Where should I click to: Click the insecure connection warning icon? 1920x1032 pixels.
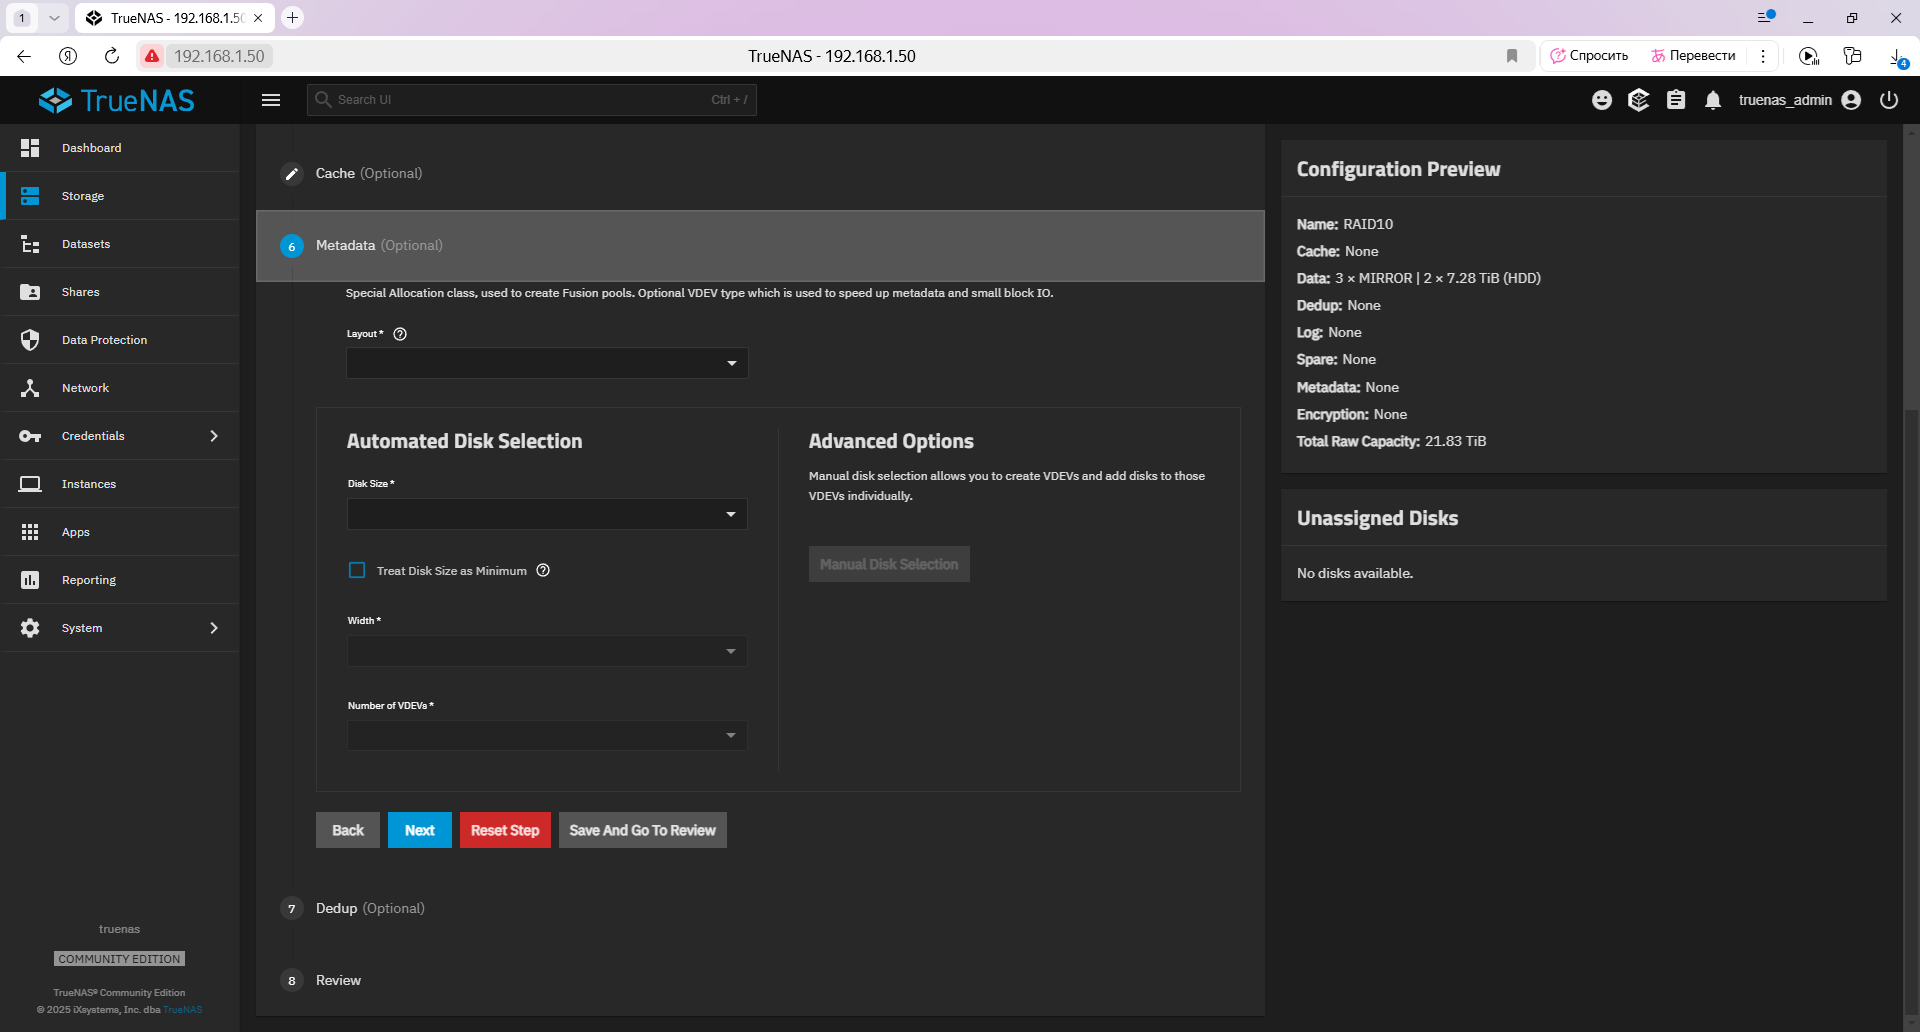(152, 56)
